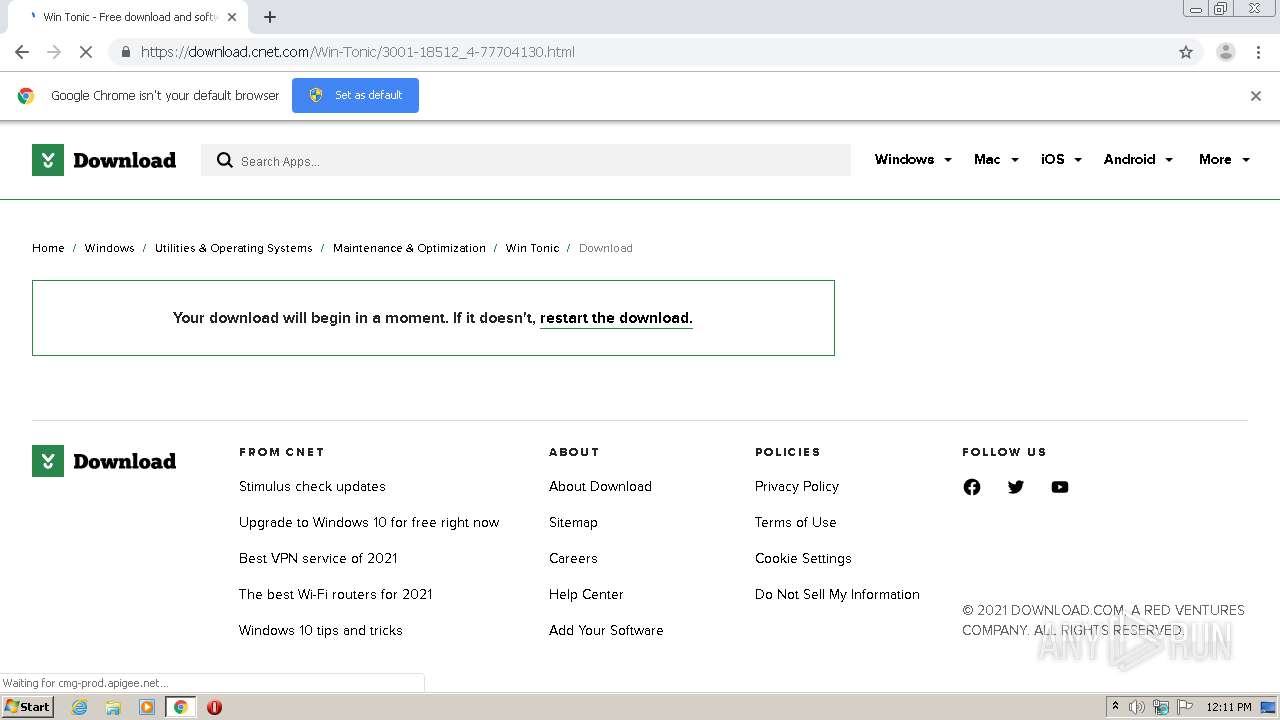The width and height of the screenshot is (1280, 720).
Task: Open Windows breadcrumb link
Action: click(x=109, y=248)
